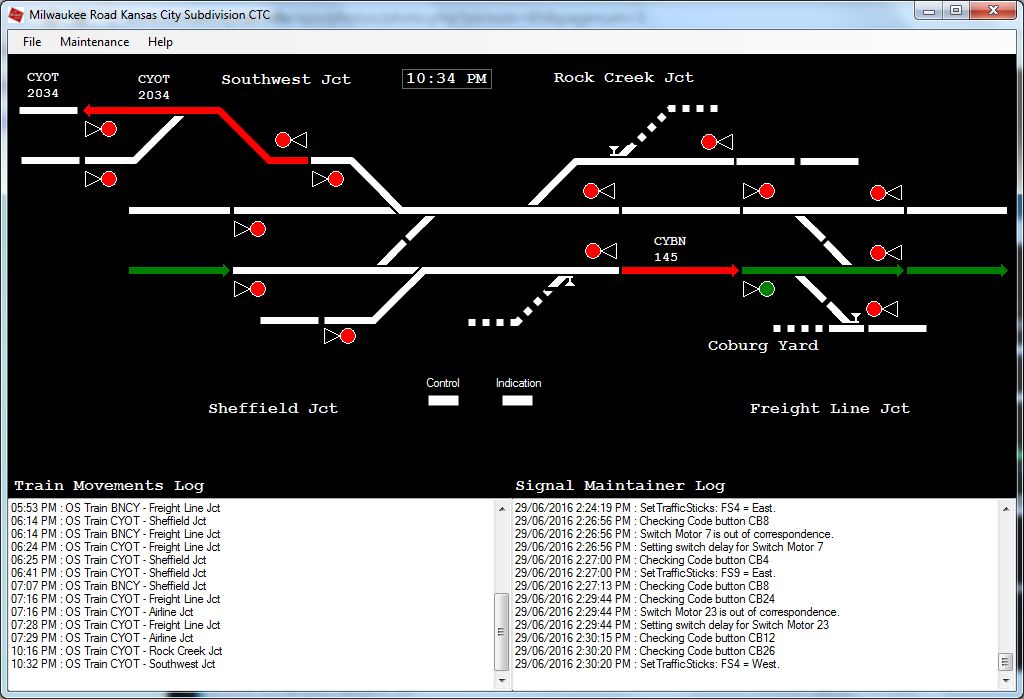Click the Train Movements Log scrollbar thumb
The height and width of the screenshot is (699, 1024).
click(x=502, y=632)
